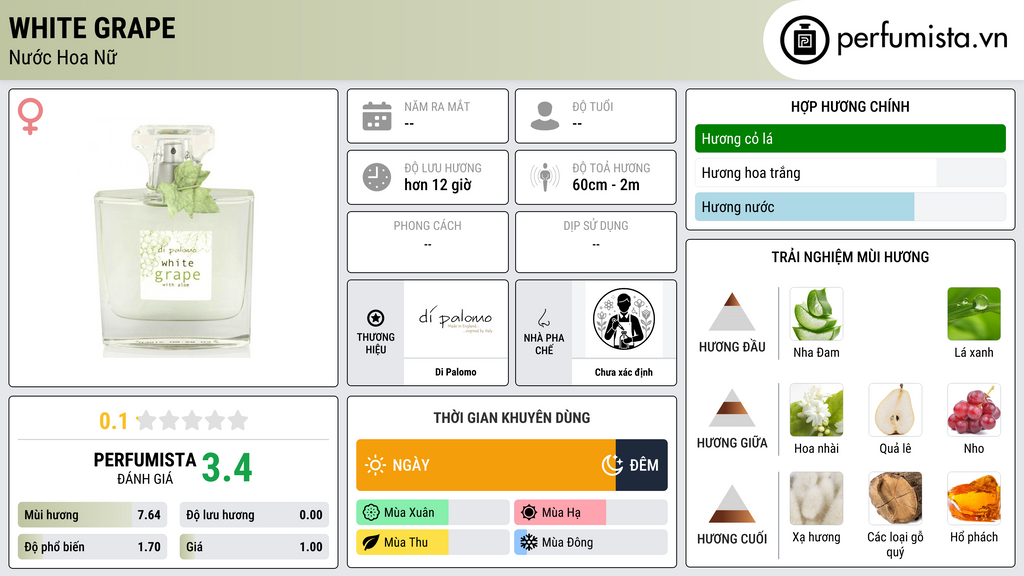Click the Di Palomo brand name link

(x=456, y=372)
